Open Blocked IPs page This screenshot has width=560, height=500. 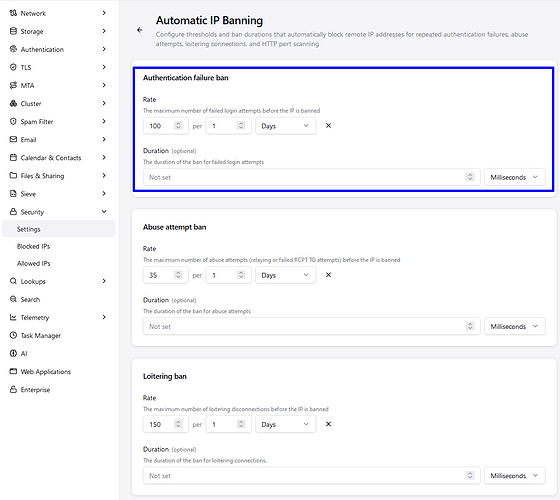34,246
